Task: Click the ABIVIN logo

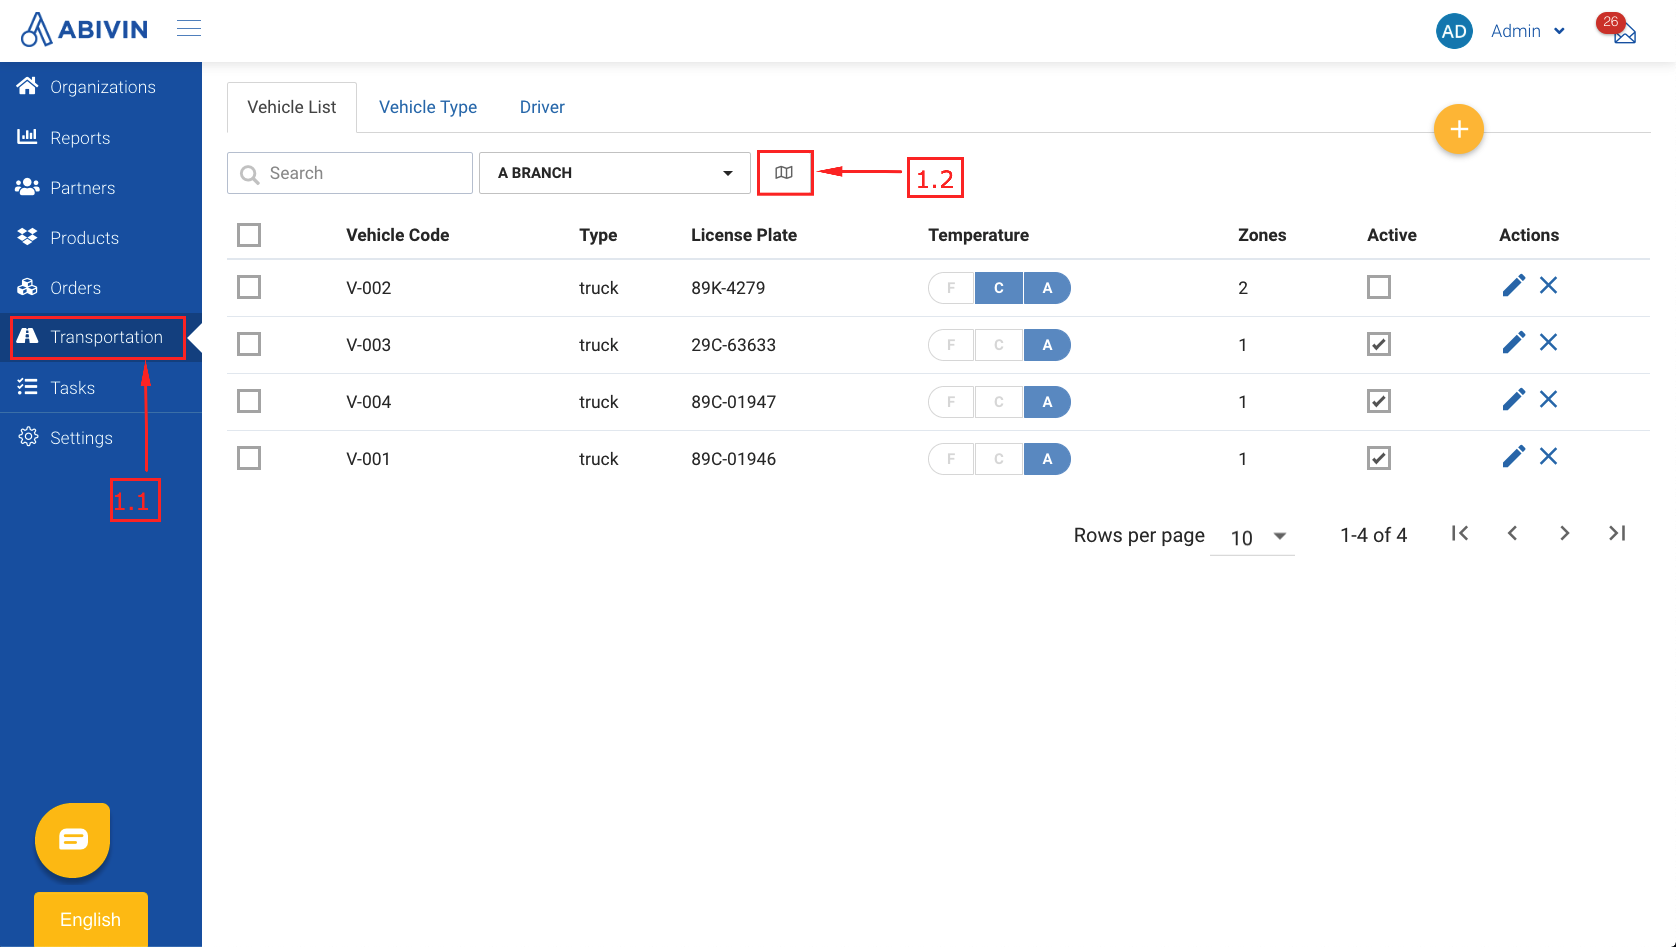Action: point(84,30)
